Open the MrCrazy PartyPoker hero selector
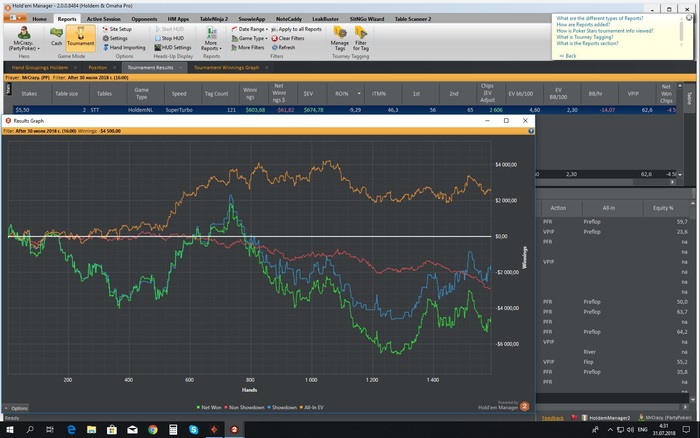700x438 pixels. (x=24, y=38)
